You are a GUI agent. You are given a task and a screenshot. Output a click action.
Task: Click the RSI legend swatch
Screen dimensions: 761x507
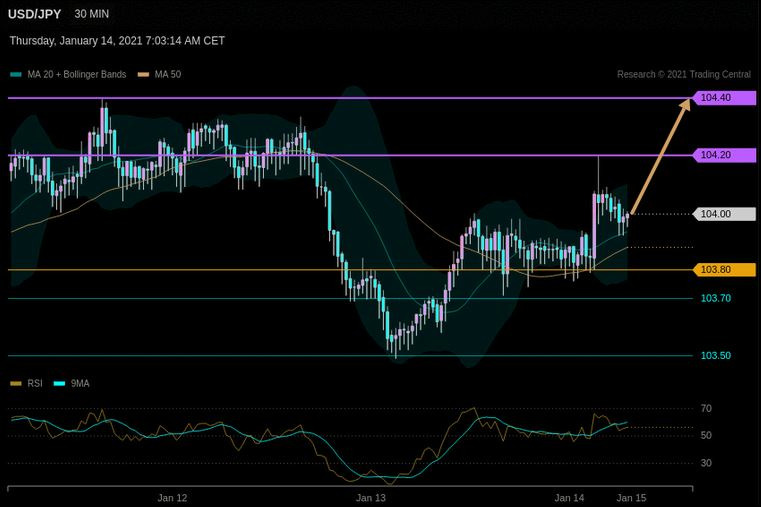(x=16, y=384)
